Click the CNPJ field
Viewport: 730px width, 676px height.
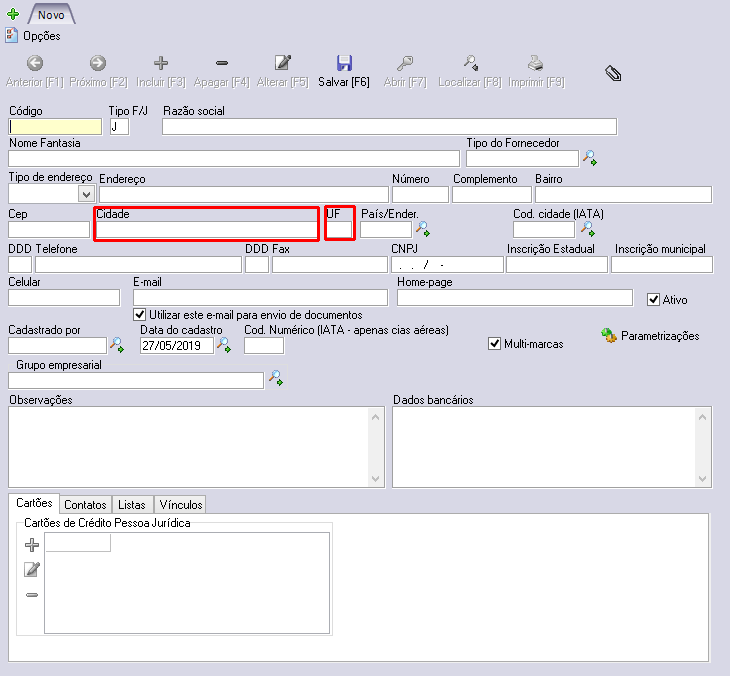click(x=447, y=264)
